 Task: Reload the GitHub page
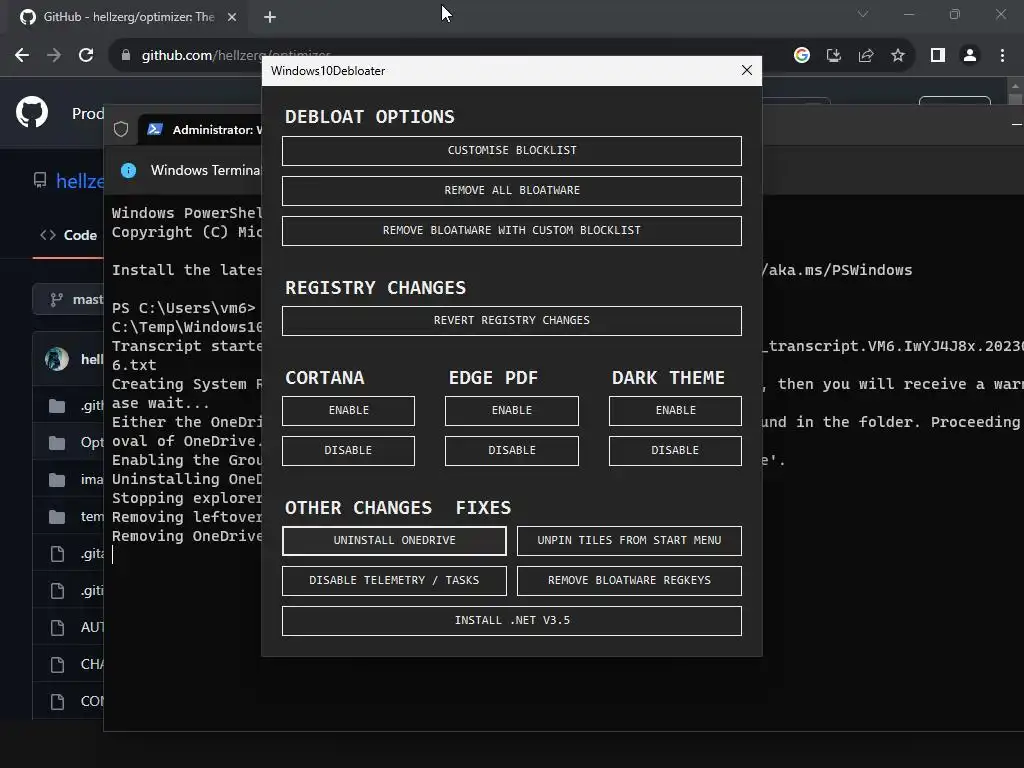coord(86,55)
